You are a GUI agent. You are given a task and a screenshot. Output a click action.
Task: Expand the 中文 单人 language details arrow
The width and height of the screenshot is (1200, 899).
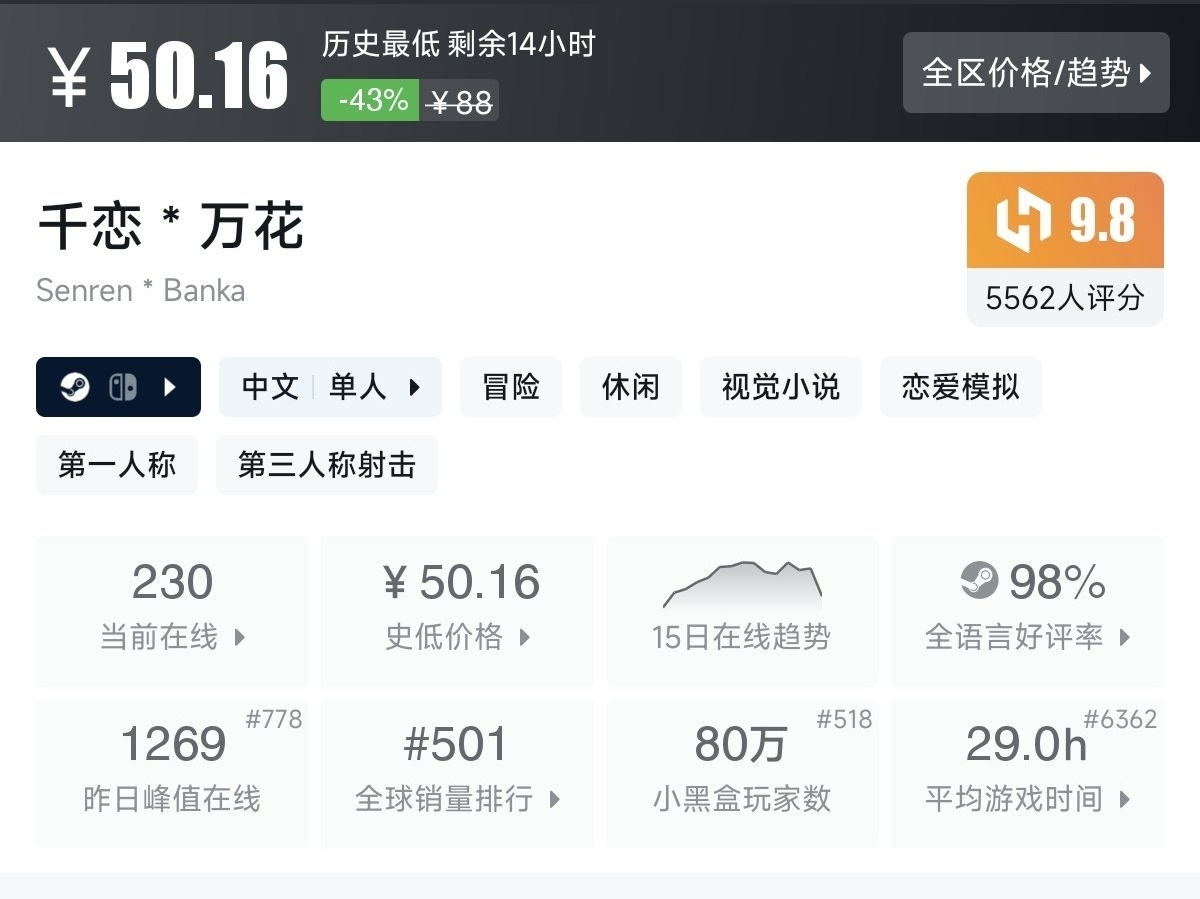[x=415, y=387]
